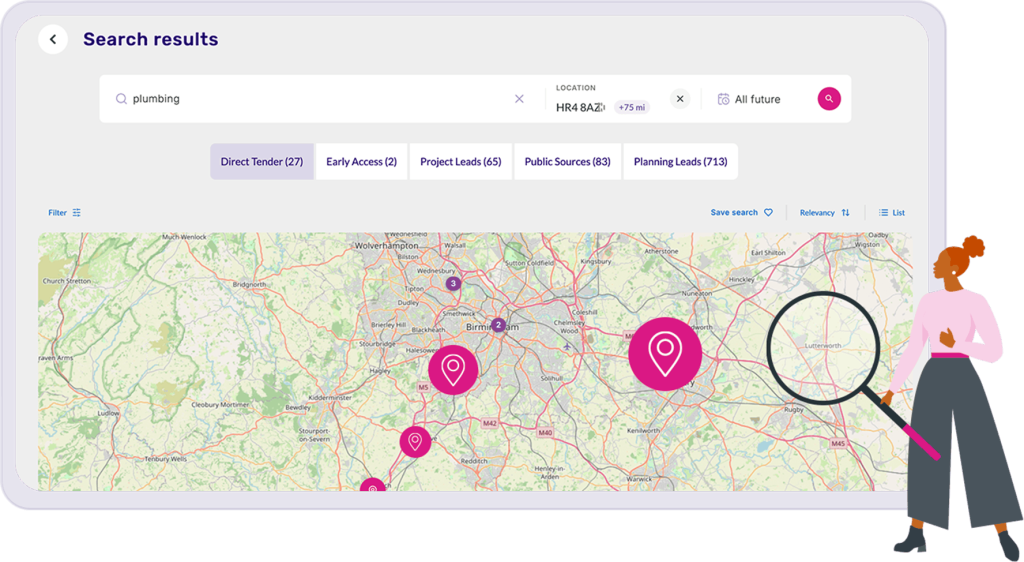Open the All future date selector
Image resolution: width=1024 pixels, height=562 pixels.
pyautogui.click(x=748, y=99)
